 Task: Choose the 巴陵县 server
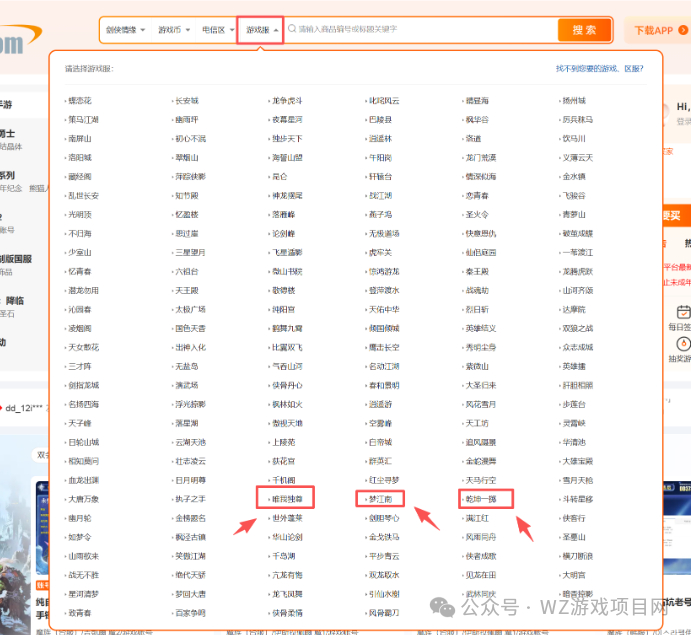click(380, 120)
